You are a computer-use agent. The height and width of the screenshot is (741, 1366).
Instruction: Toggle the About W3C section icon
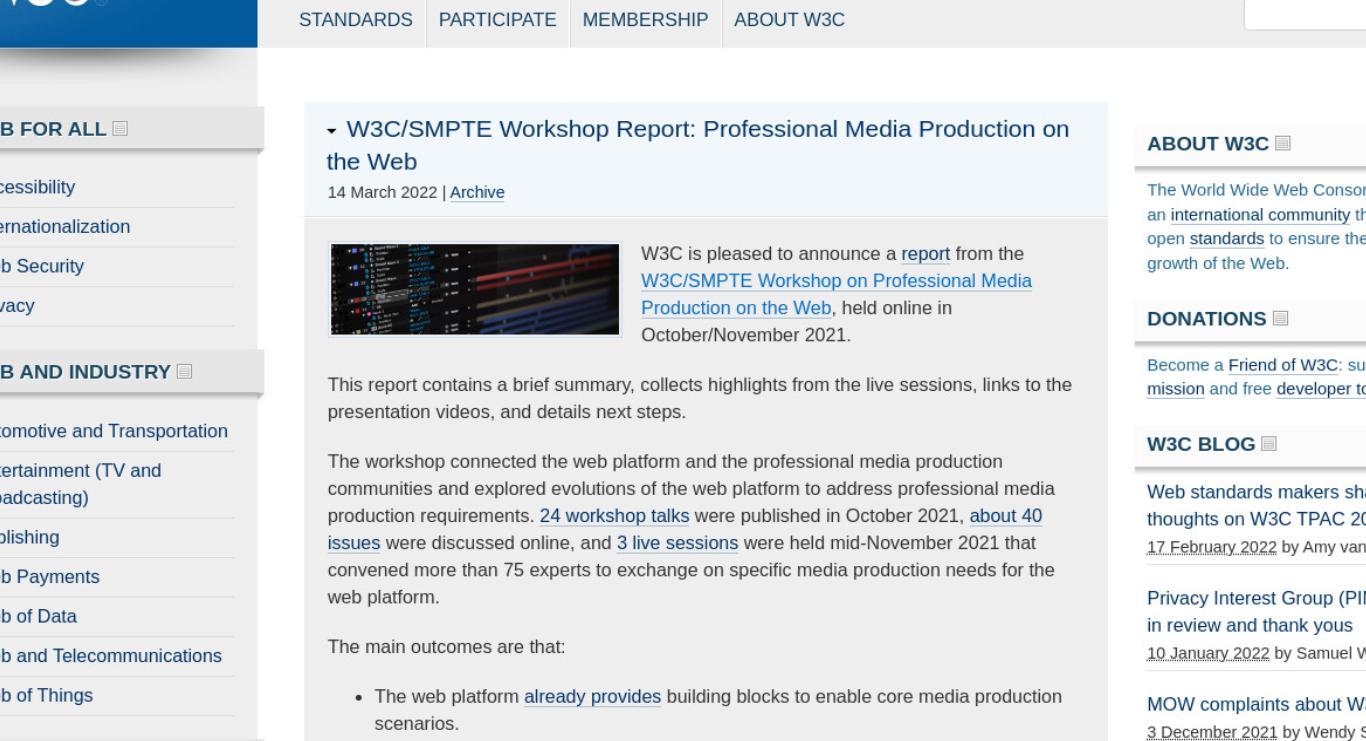click(x=1283, y=143)
